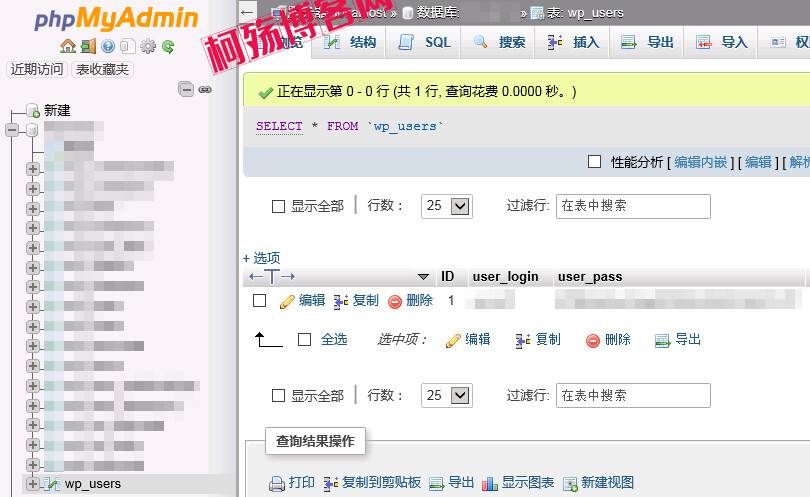Click the printer icon for 打印
The image size is (810, 497).
[x=277, y=484]
